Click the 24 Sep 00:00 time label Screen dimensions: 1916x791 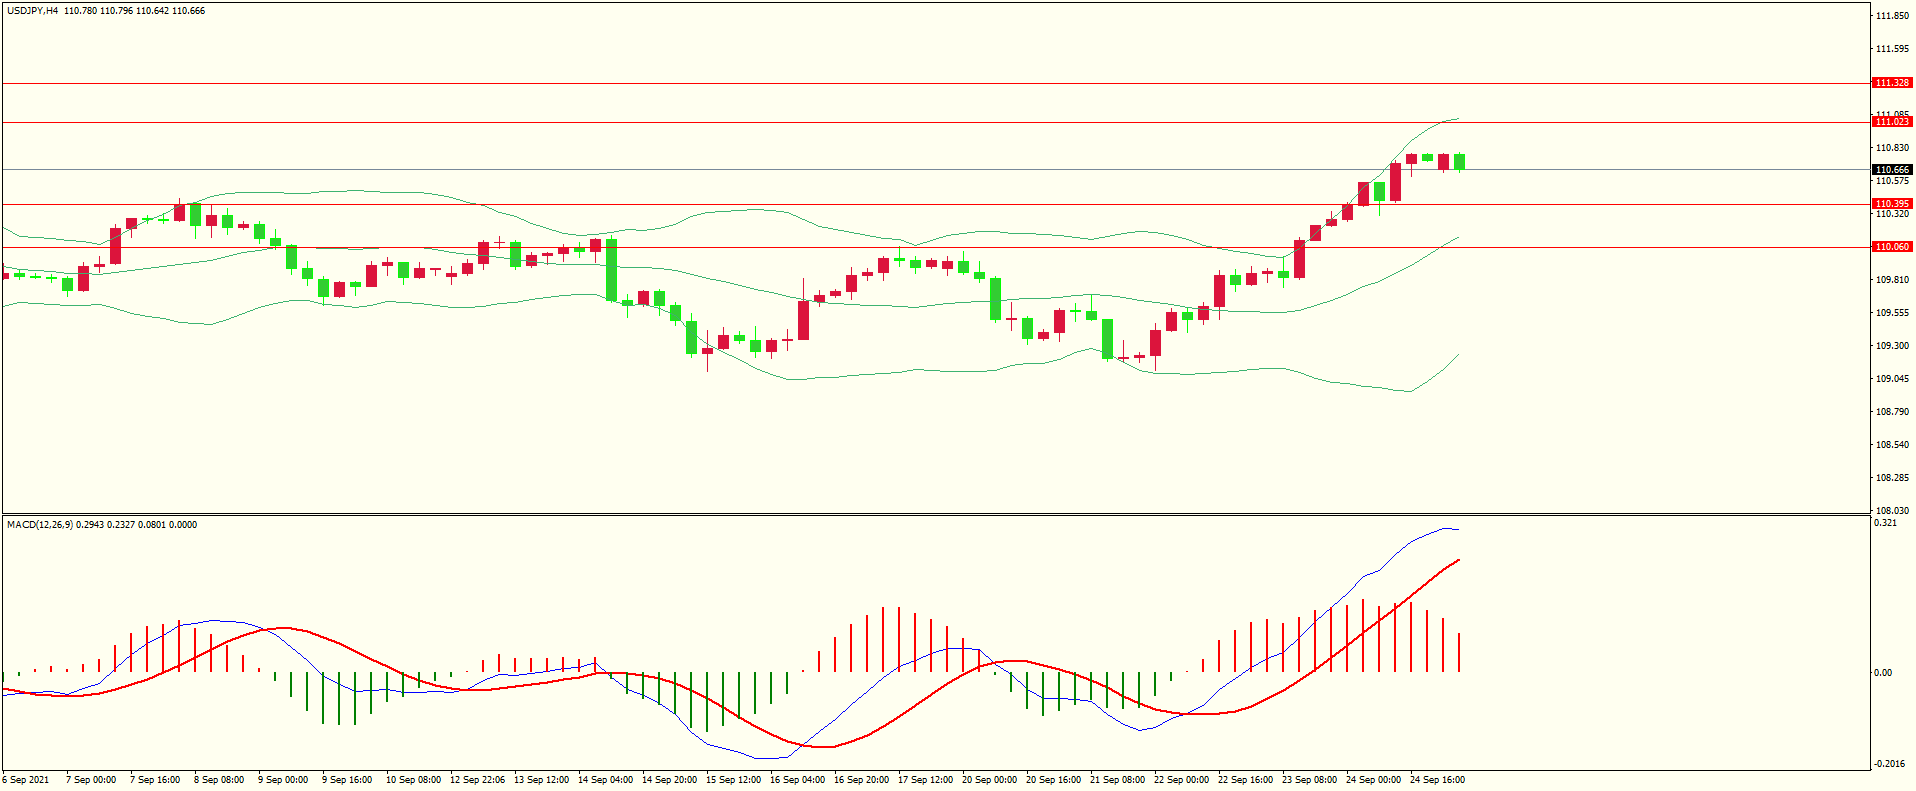pos(1373,780)
